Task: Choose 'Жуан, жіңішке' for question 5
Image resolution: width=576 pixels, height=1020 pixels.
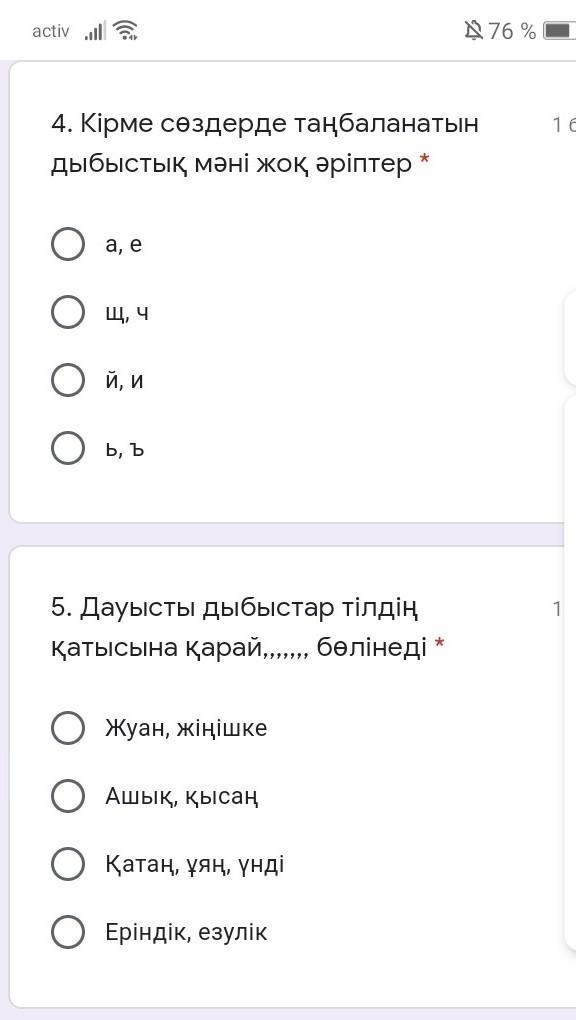Action: pos(68,728)
